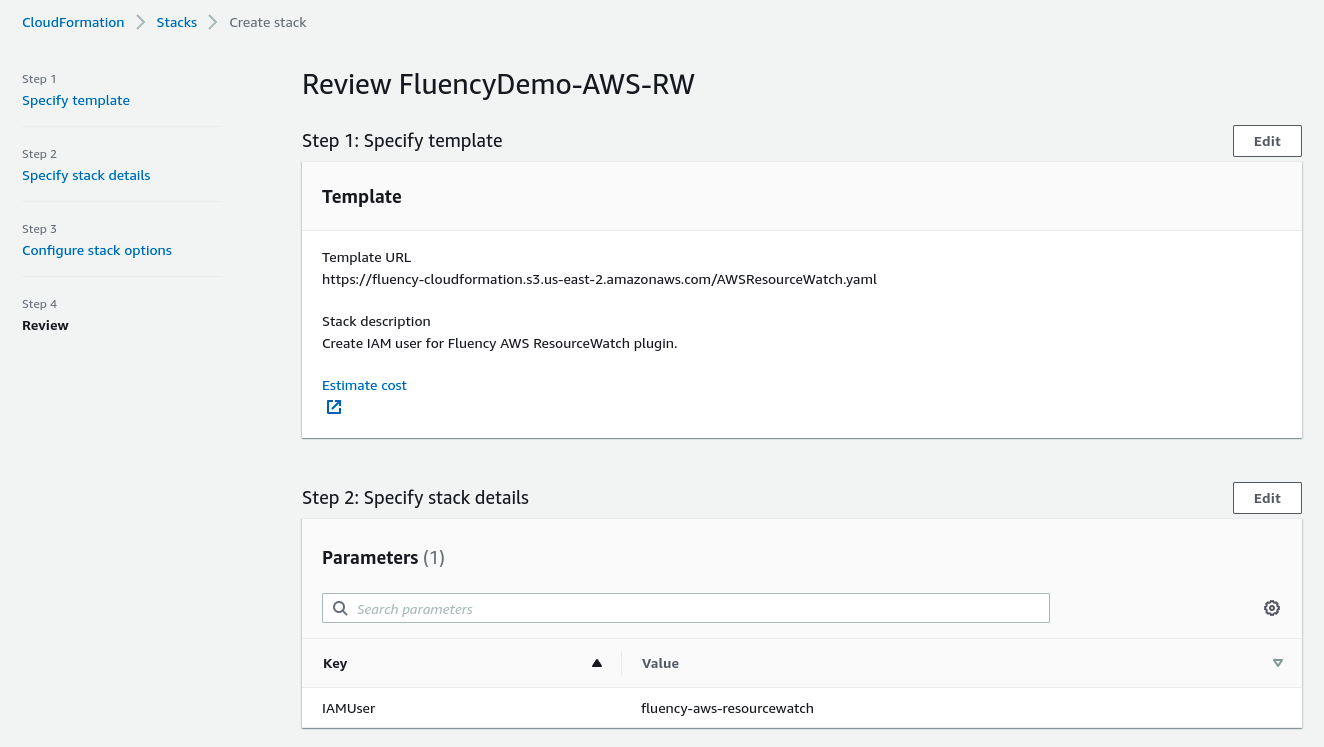Go to CloudFormation breadcrumb

pos(73,22)
